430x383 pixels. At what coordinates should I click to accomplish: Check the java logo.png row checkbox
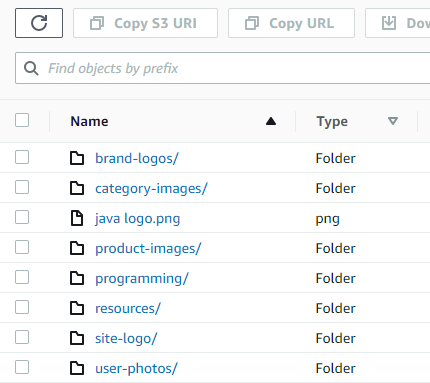(22, 217)
